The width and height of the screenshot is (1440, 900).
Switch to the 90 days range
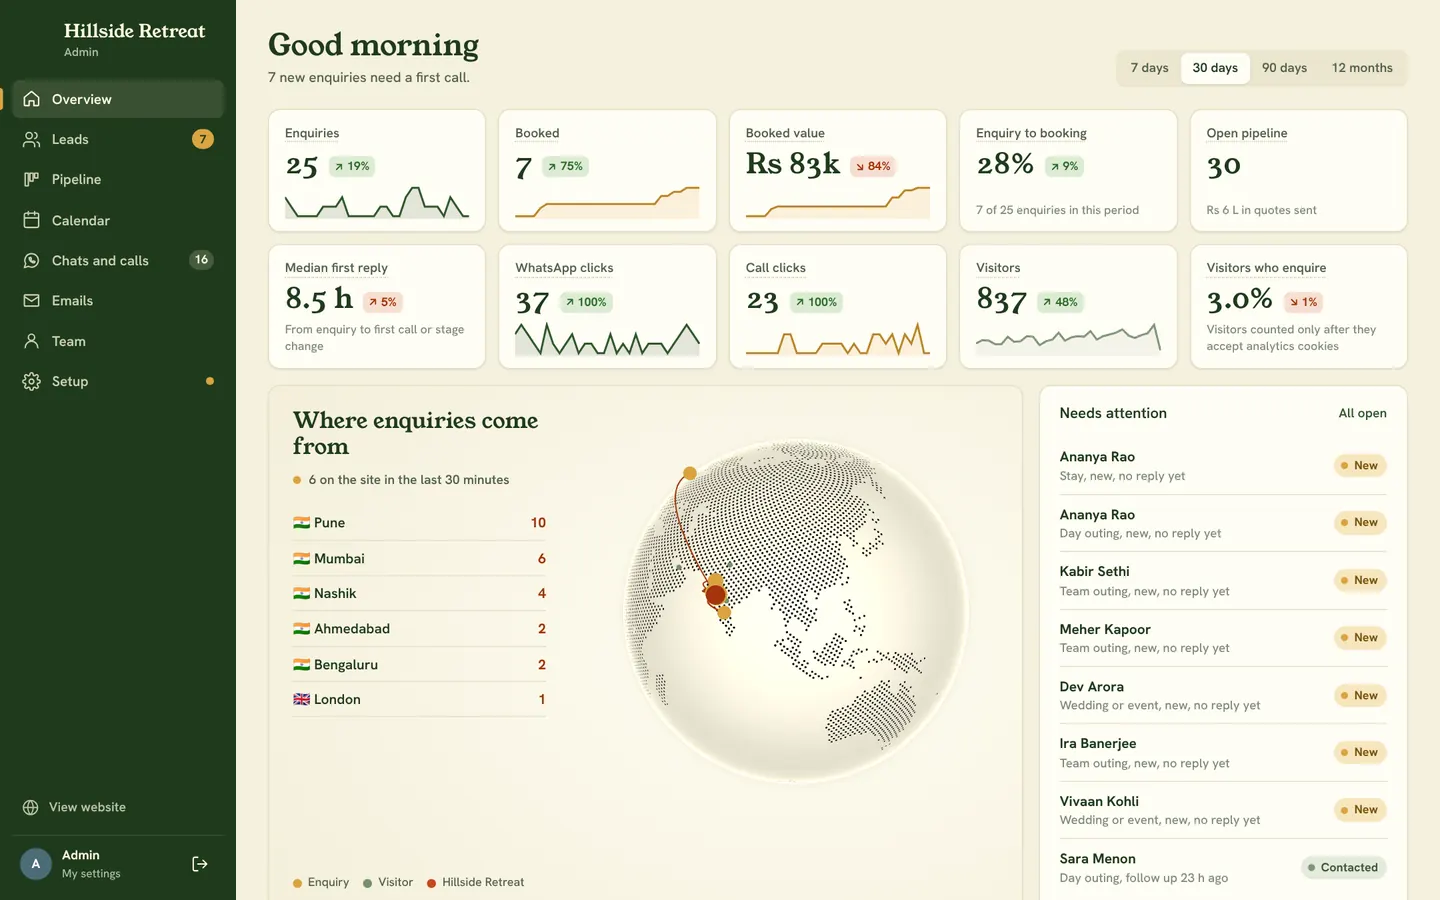click(1284, 68)
